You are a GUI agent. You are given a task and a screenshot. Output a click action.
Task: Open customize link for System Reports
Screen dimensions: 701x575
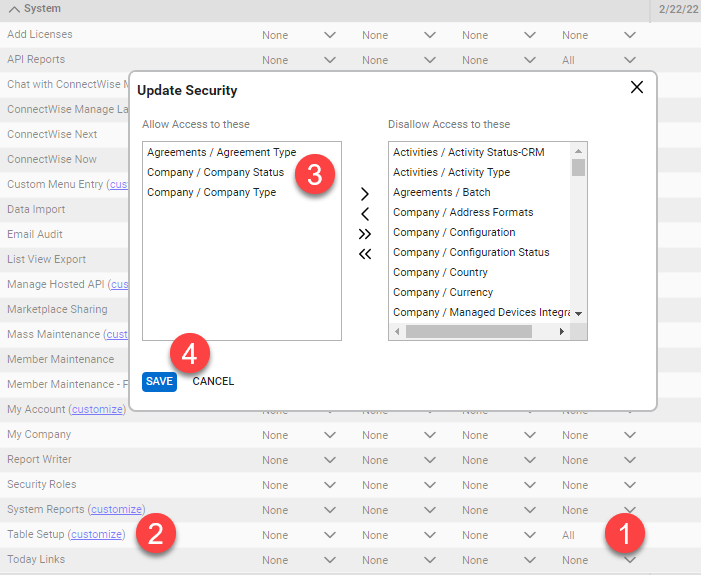tap(116, 510)
